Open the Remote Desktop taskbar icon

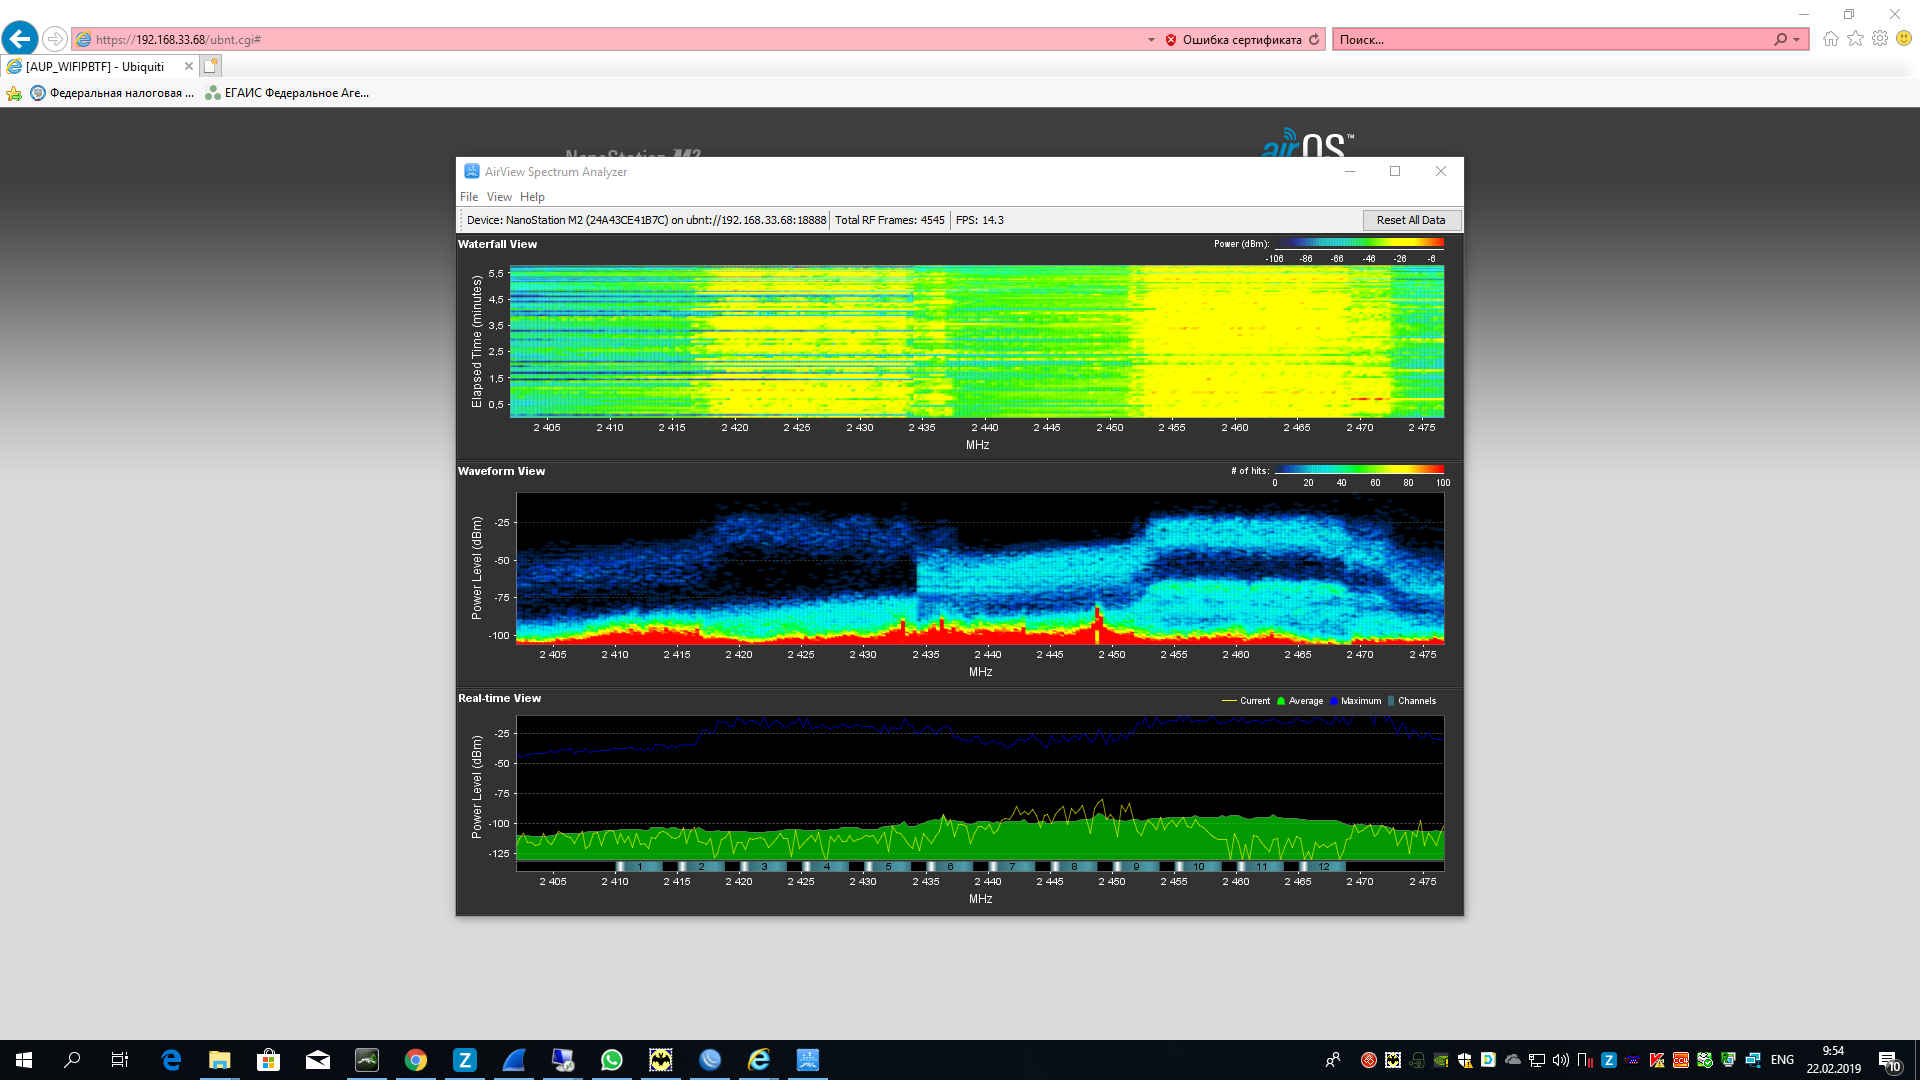pyautogui.click(x=563, y=1060)
